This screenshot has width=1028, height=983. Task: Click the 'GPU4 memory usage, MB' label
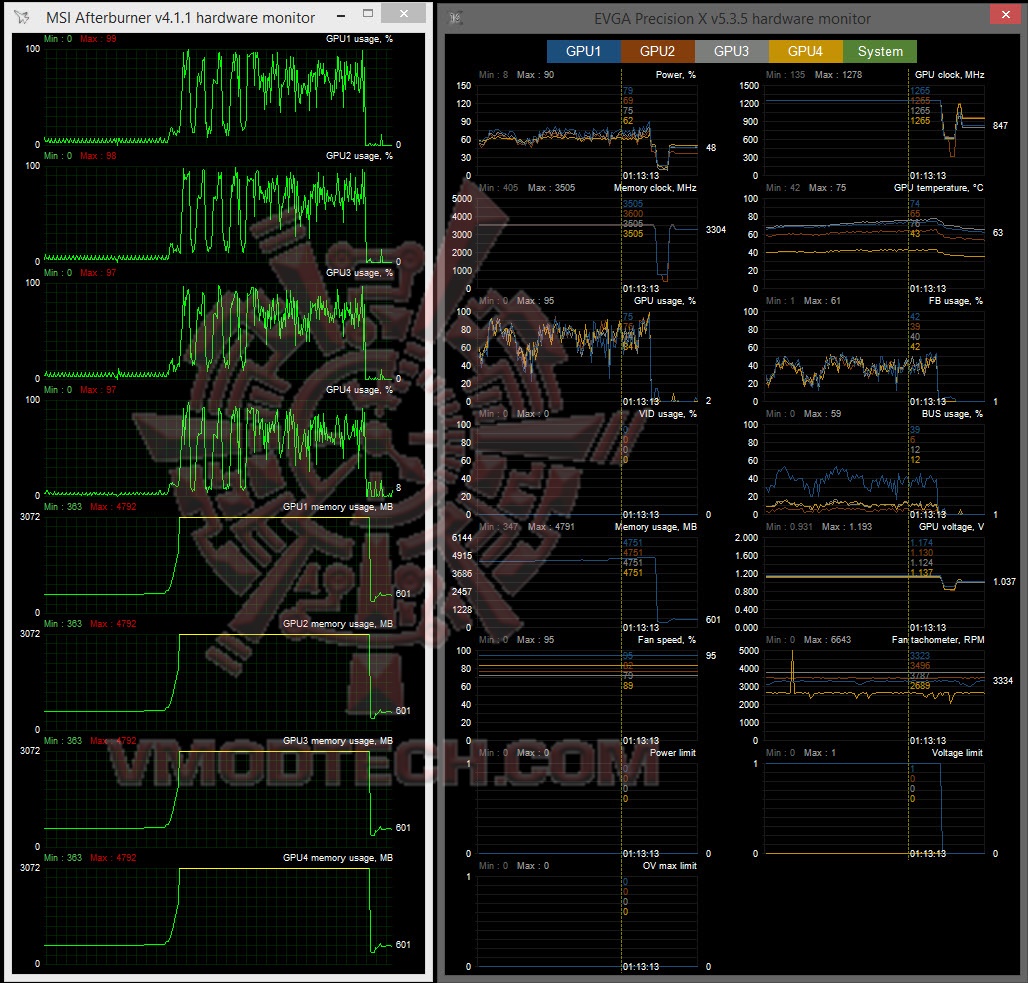(338, 858)
